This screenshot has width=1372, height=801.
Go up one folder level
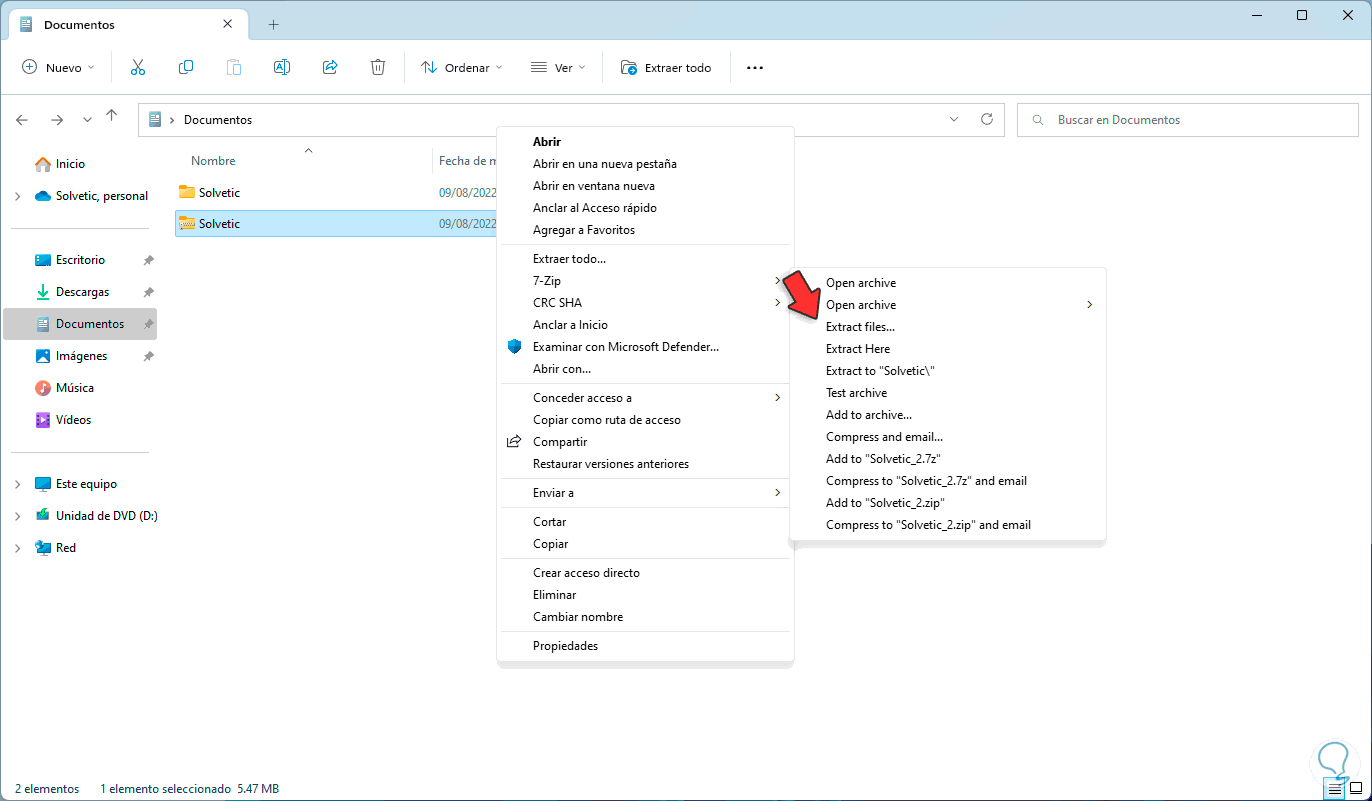pos(112,117)
